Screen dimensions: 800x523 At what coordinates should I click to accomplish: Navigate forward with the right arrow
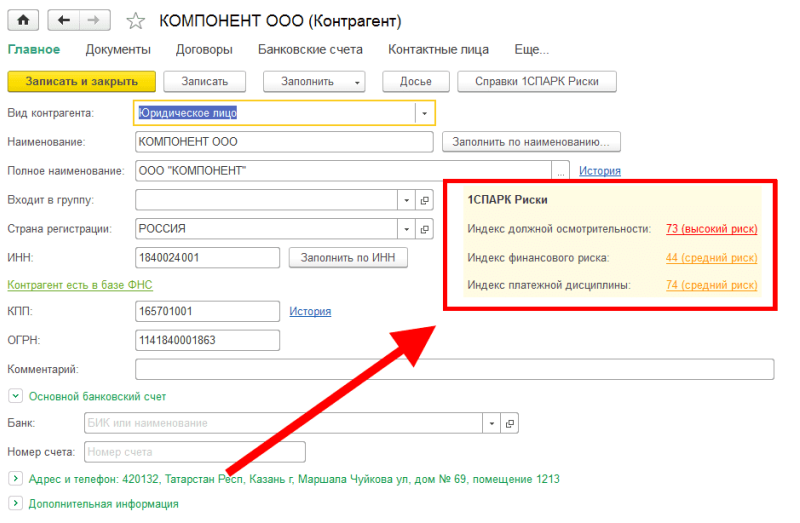pyautogui.click(x=94, y=20)
